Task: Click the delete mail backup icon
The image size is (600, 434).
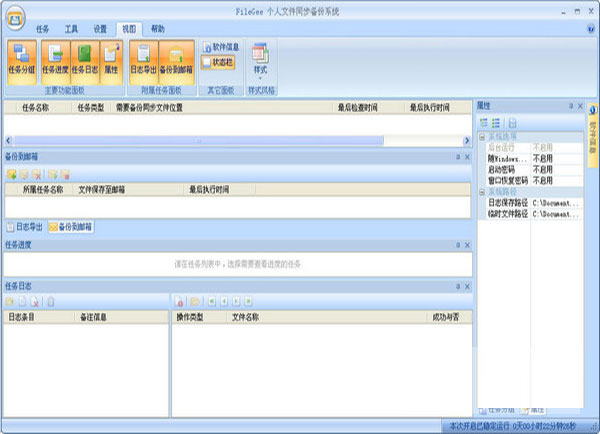Action: tap(36, 175)
